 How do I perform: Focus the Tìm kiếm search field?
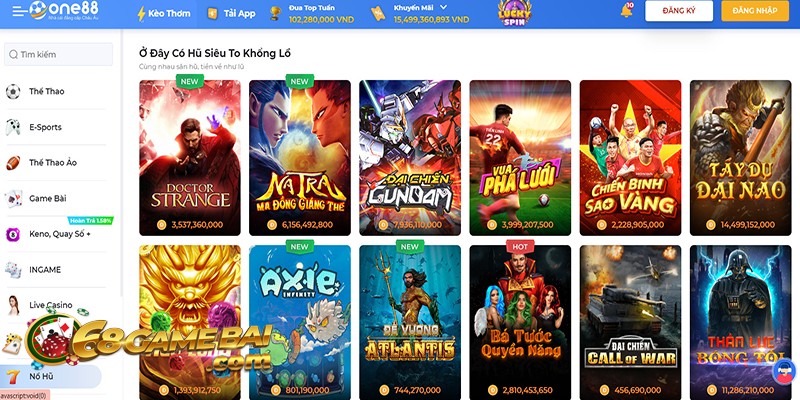pos(58,54)
